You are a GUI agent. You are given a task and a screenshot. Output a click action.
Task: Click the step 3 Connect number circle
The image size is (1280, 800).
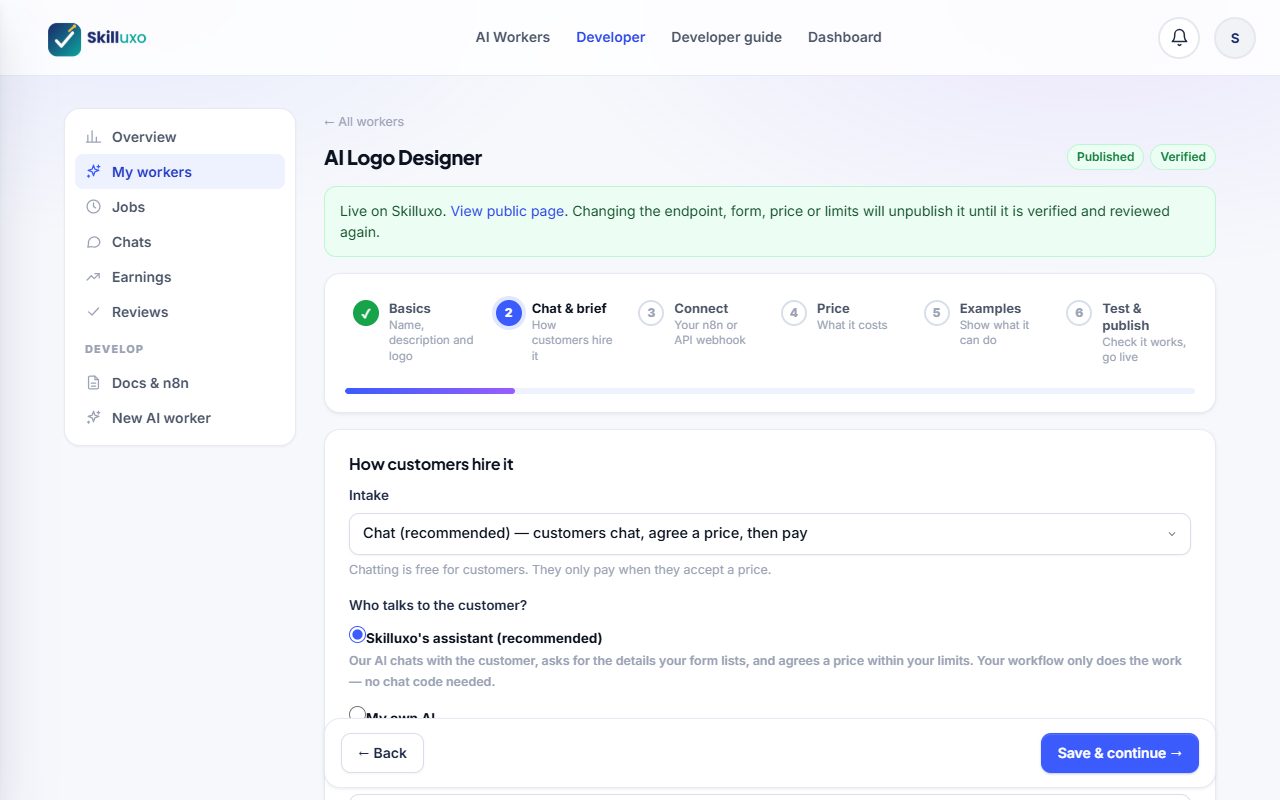coord(651,313)
